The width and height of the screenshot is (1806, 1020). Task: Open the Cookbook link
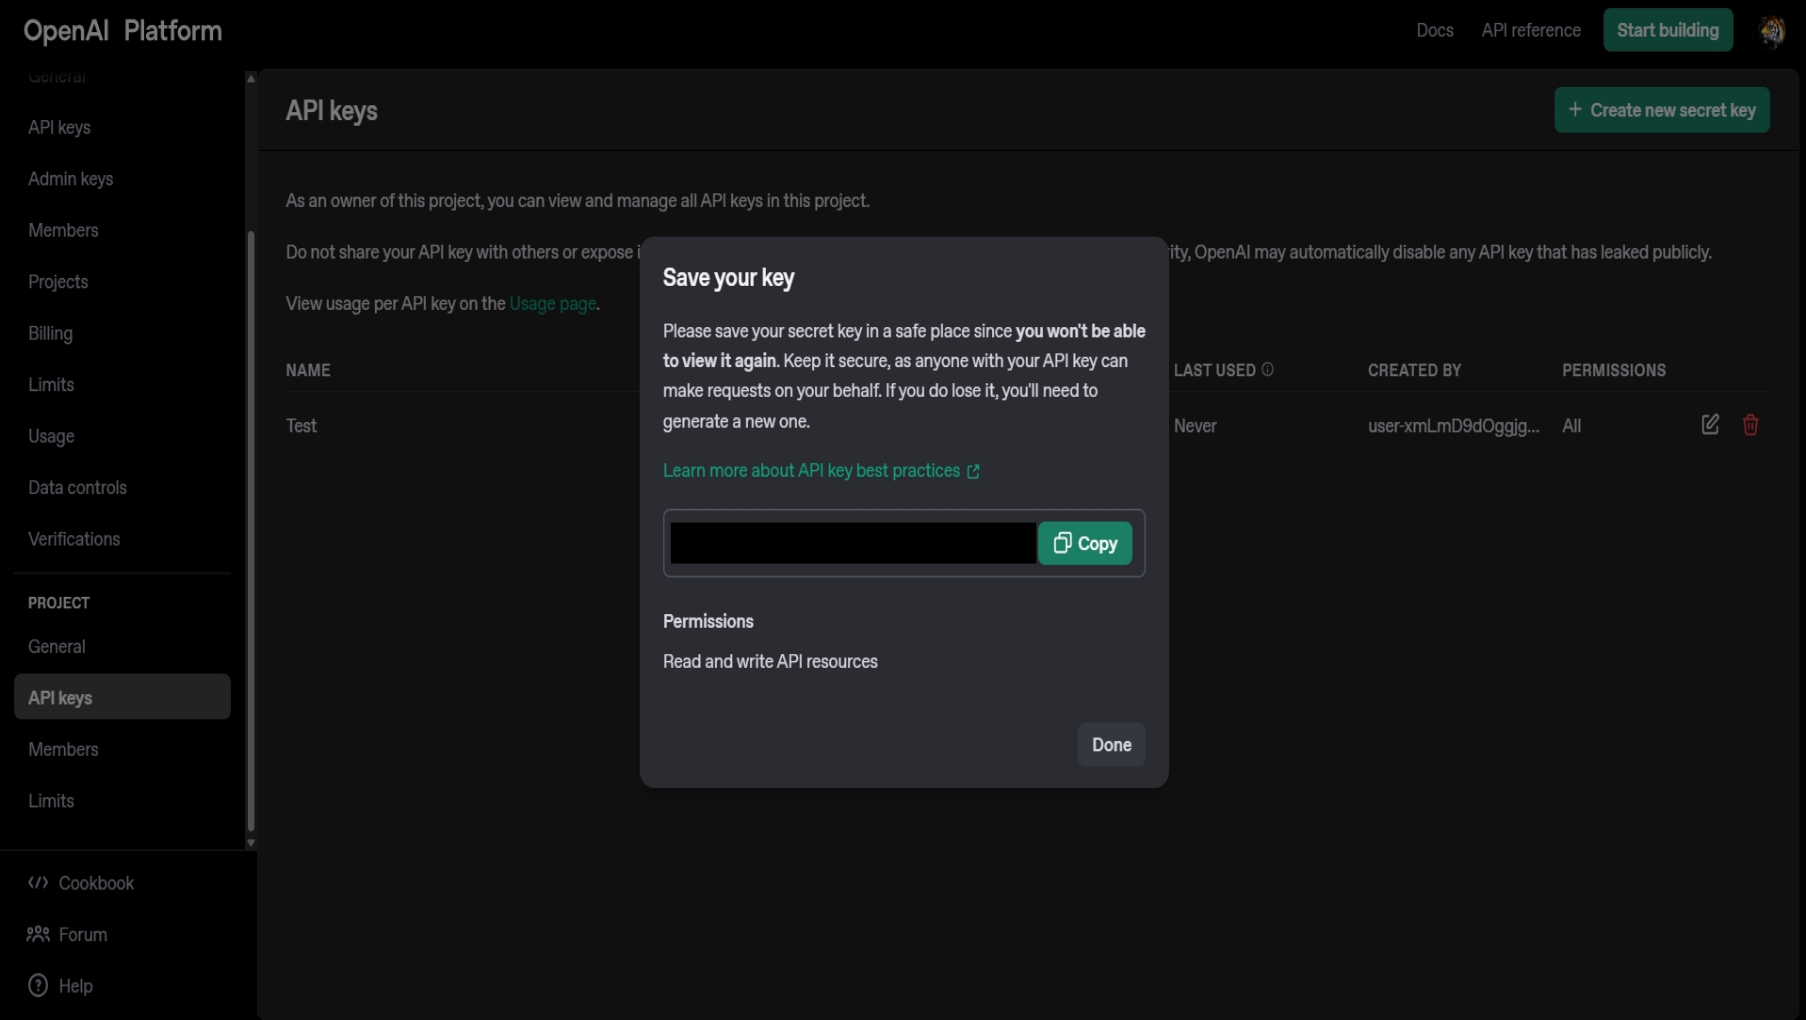coord(96,883)
